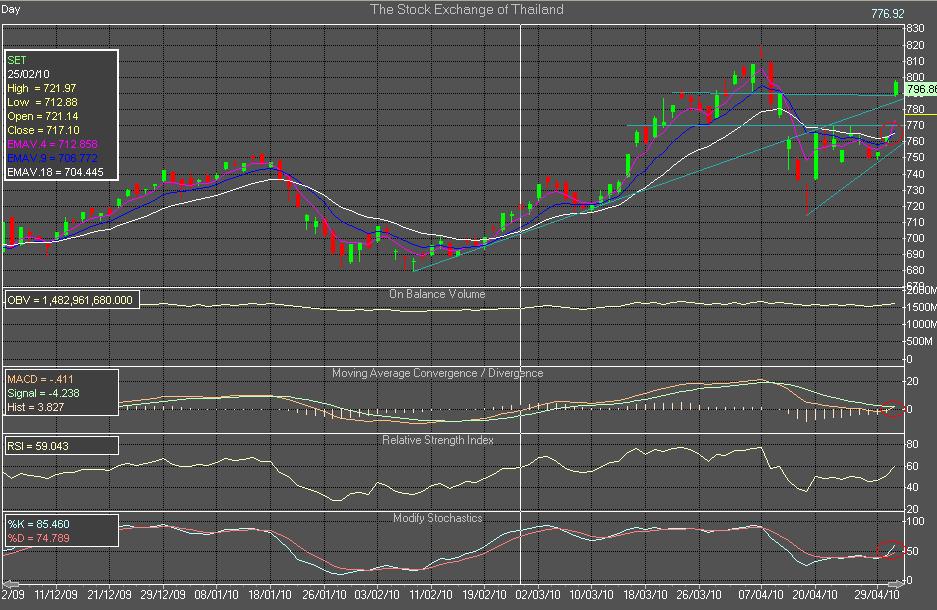Click the 03/02/10 date axis label

[x=376, y=595]
